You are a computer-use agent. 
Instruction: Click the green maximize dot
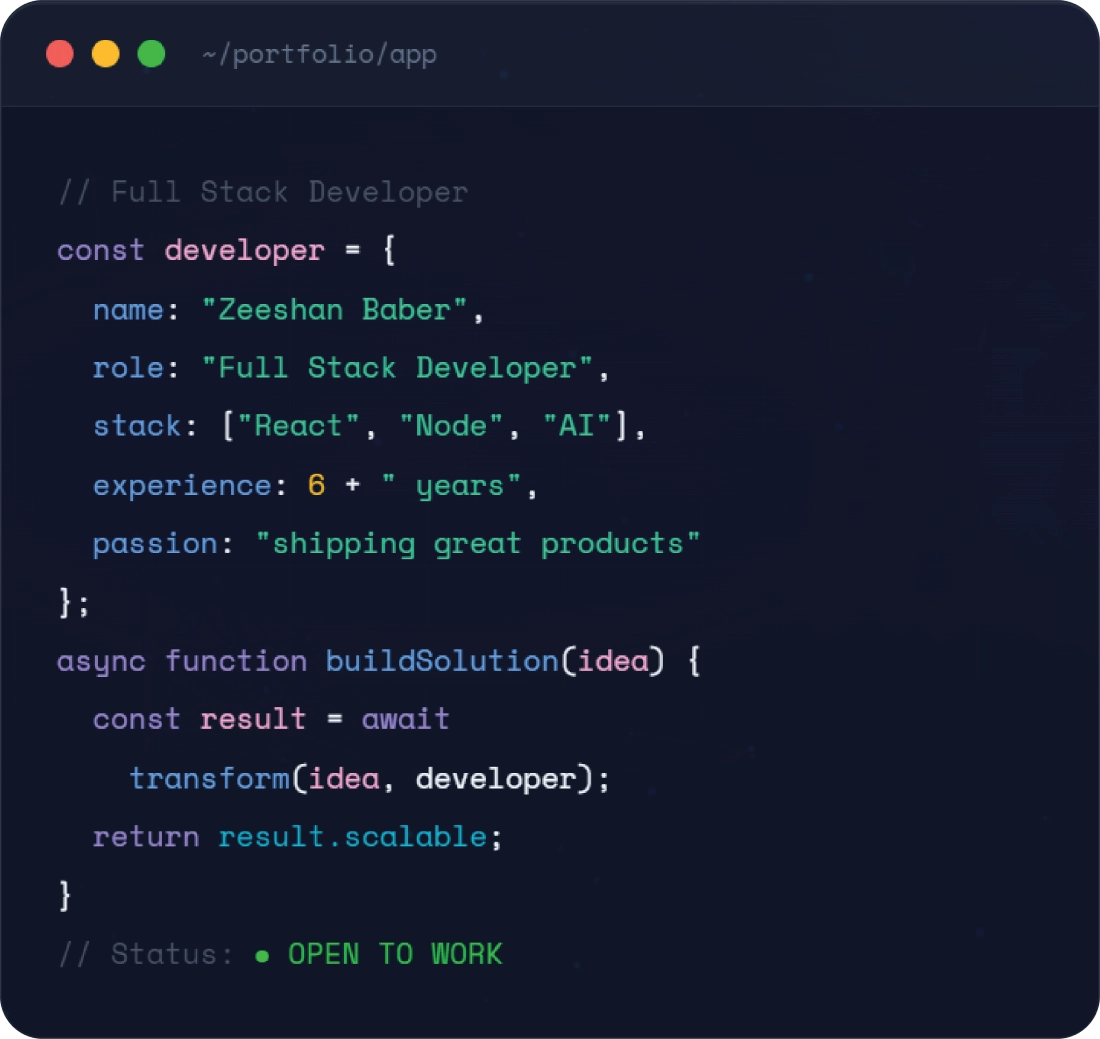(152, 54)
